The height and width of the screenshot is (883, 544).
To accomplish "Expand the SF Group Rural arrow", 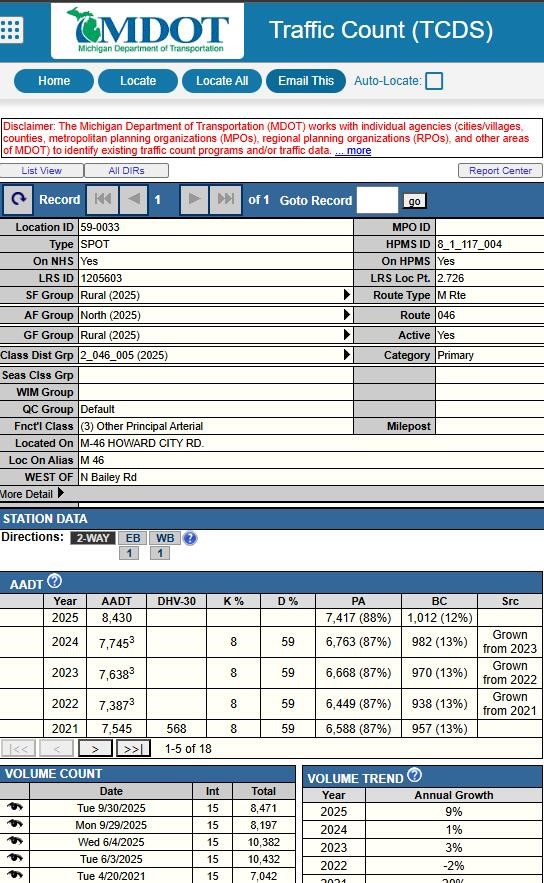I will tap(346, 295).
